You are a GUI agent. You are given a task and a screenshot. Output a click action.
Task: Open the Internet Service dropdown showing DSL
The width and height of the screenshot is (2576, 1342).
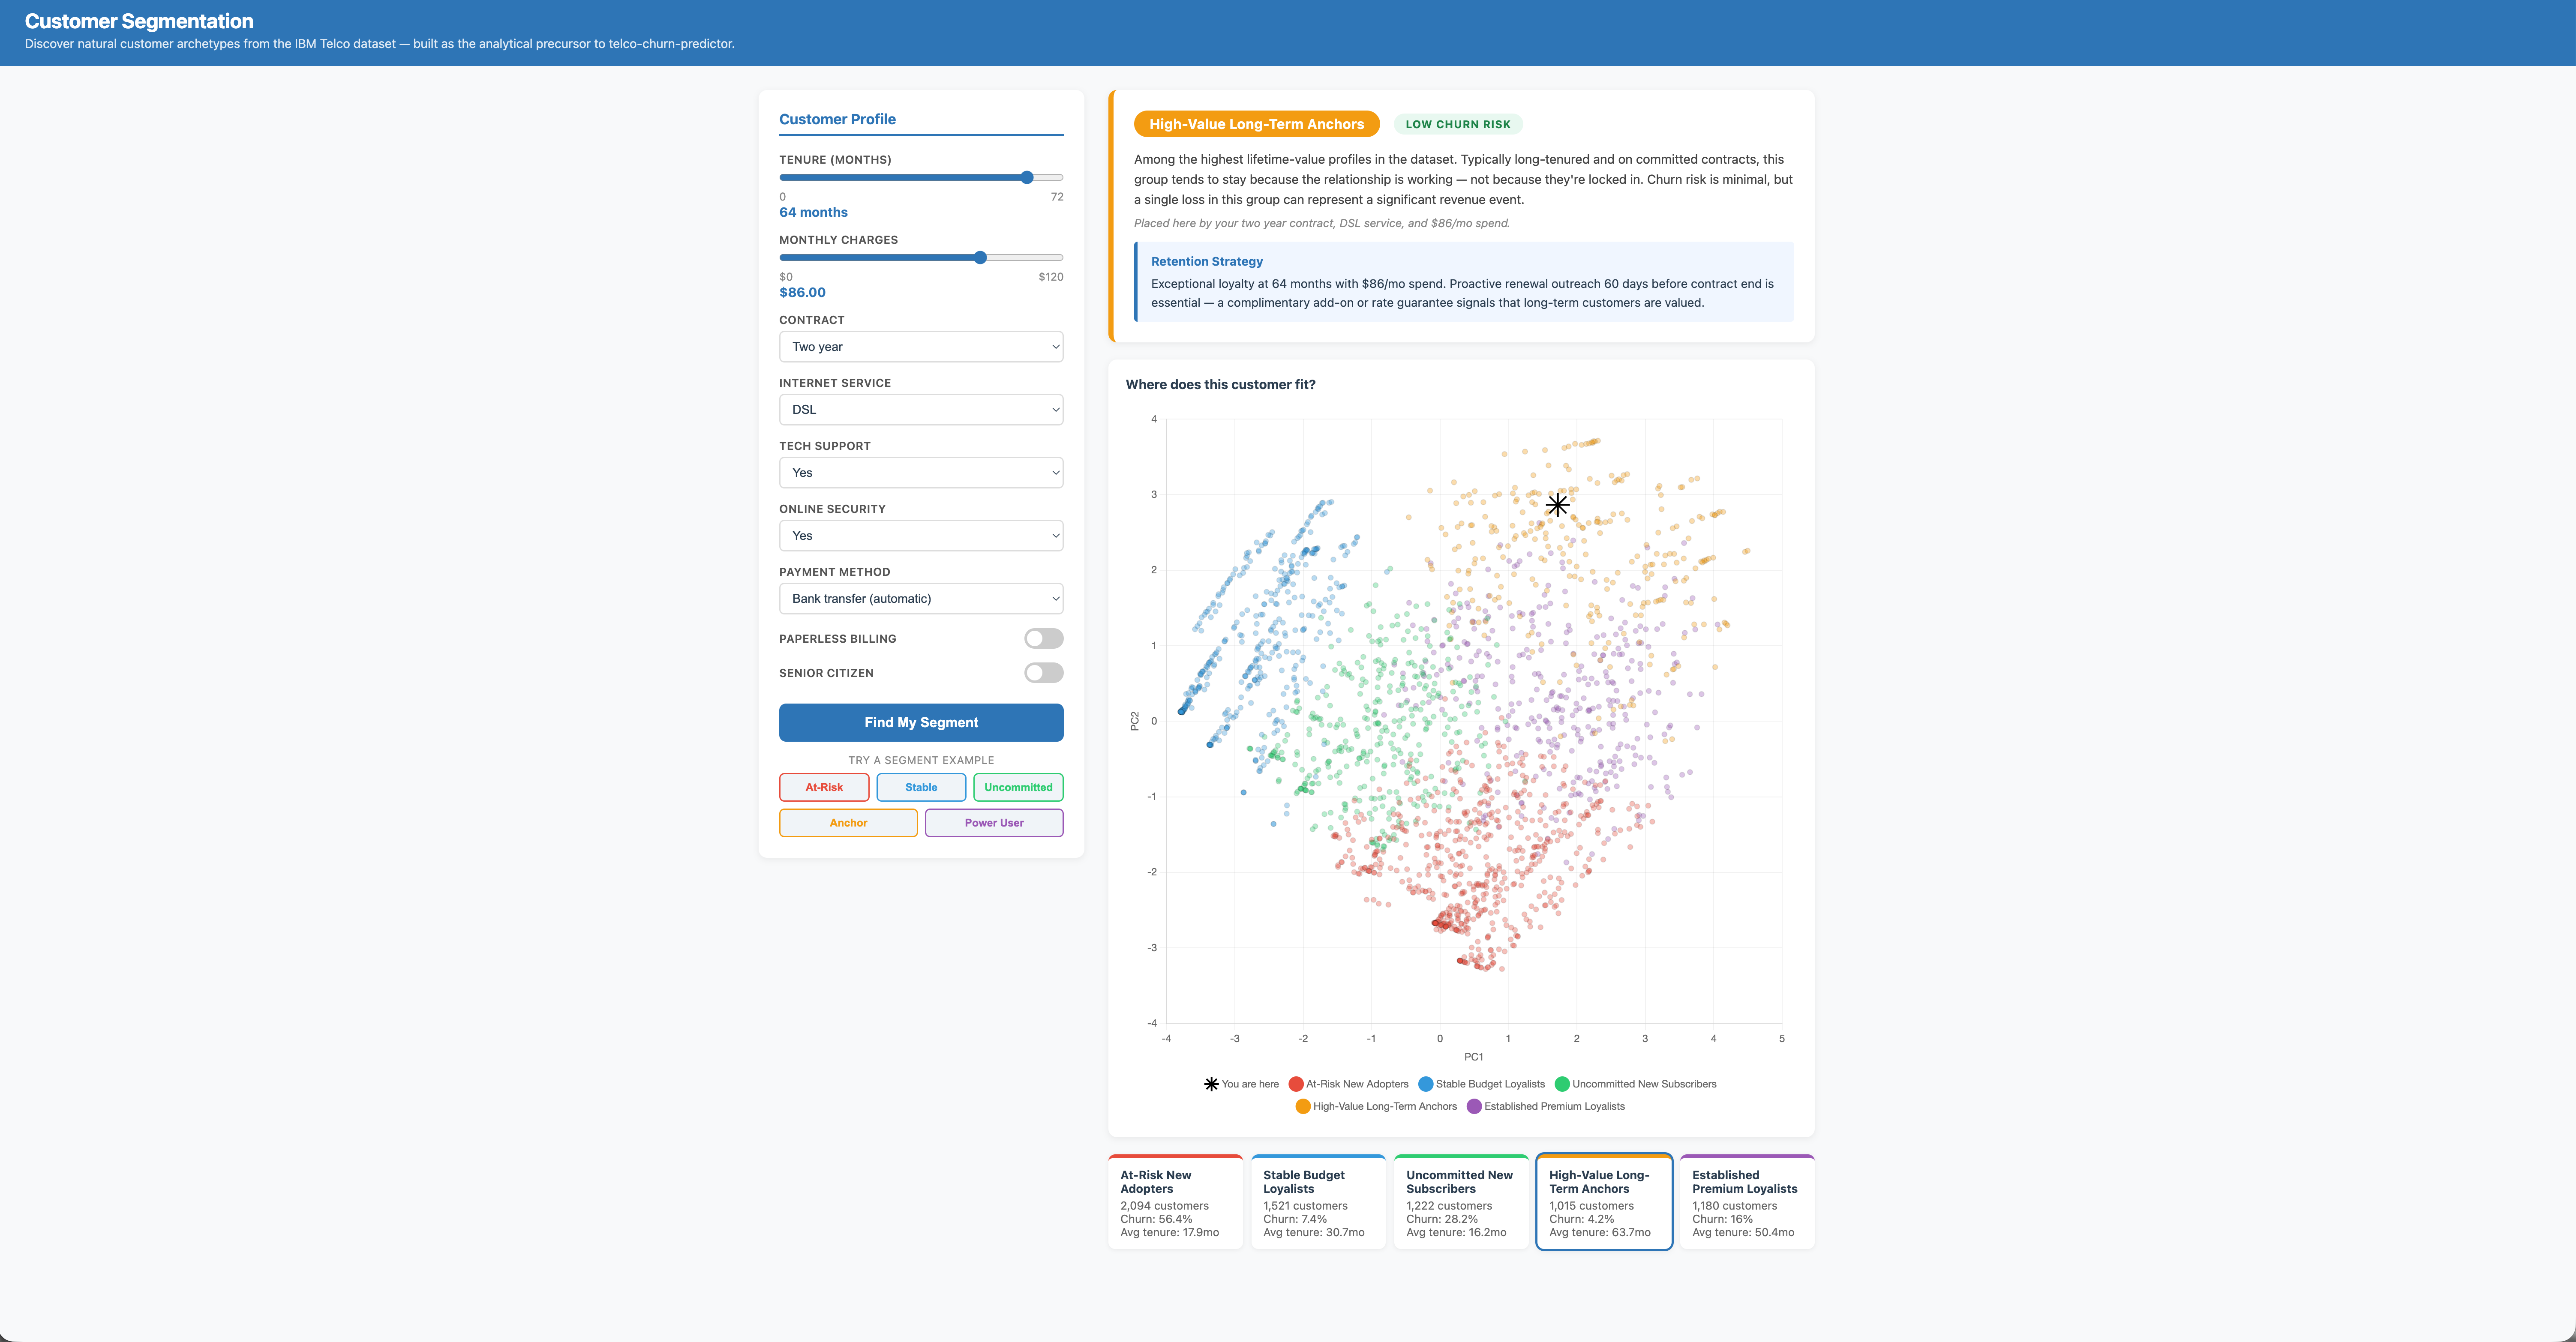point(921,410)
